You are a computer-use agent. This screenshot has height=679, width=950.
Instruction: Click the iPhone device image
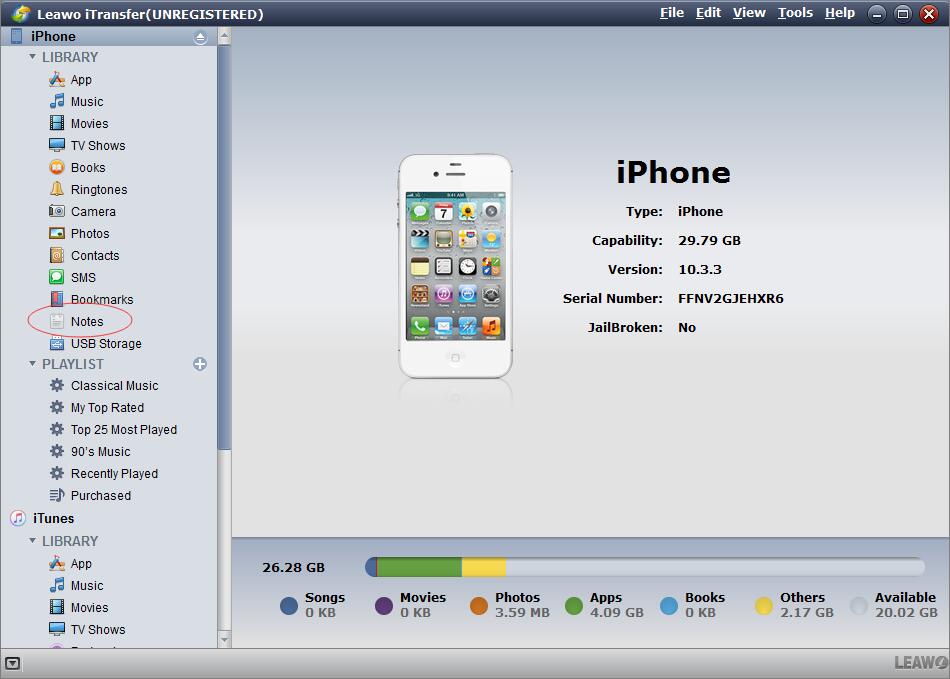[x=455, y=267]
